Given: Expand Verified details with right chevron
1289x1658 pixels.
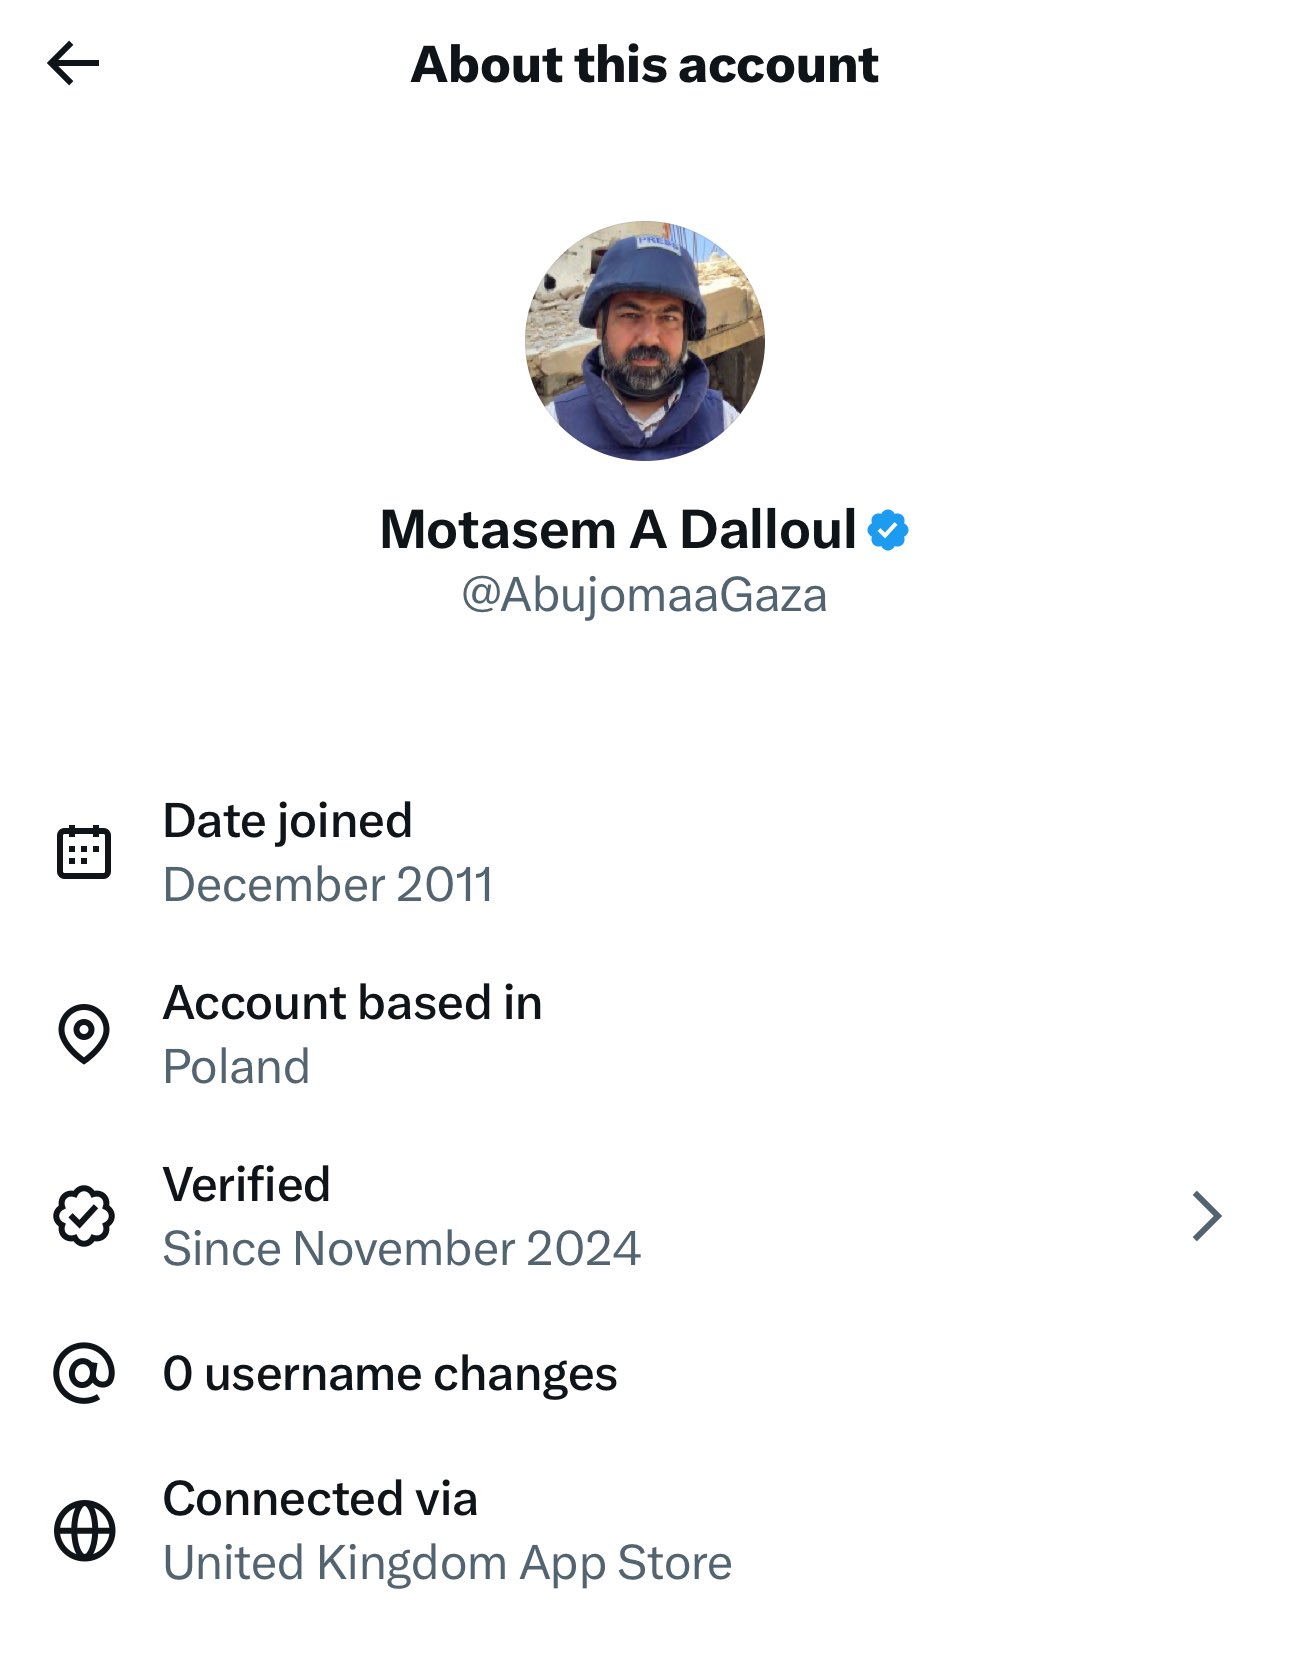Looking at the screenshot, I should 1207,1216.
